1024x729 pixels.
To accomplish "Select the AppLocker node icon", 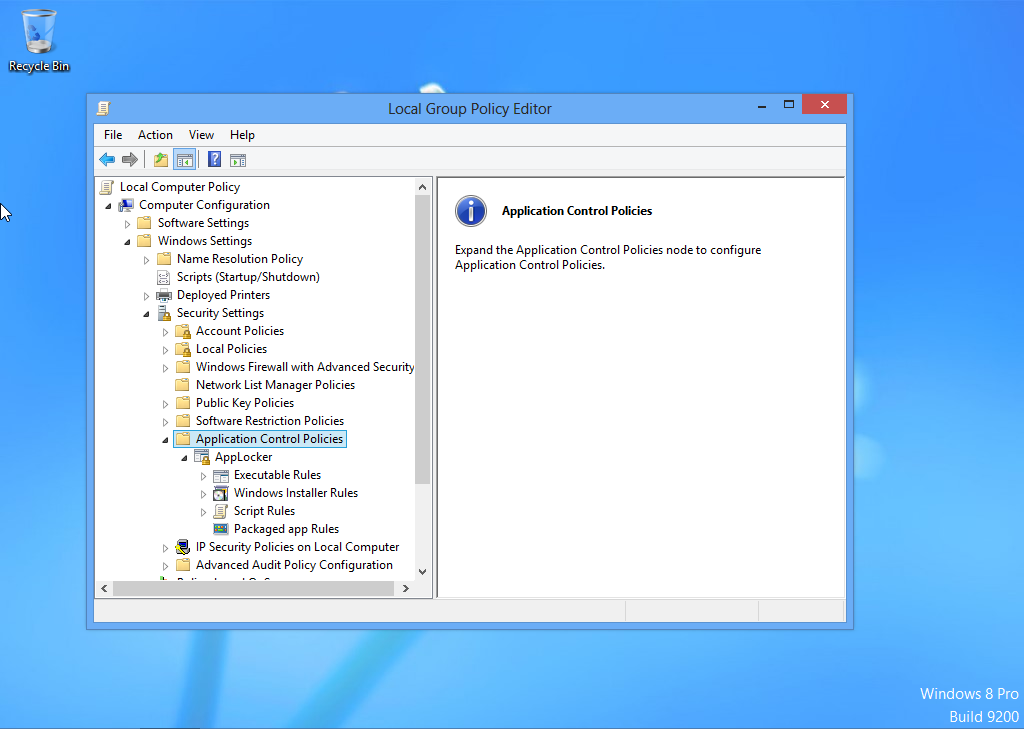I will point(202,457).
